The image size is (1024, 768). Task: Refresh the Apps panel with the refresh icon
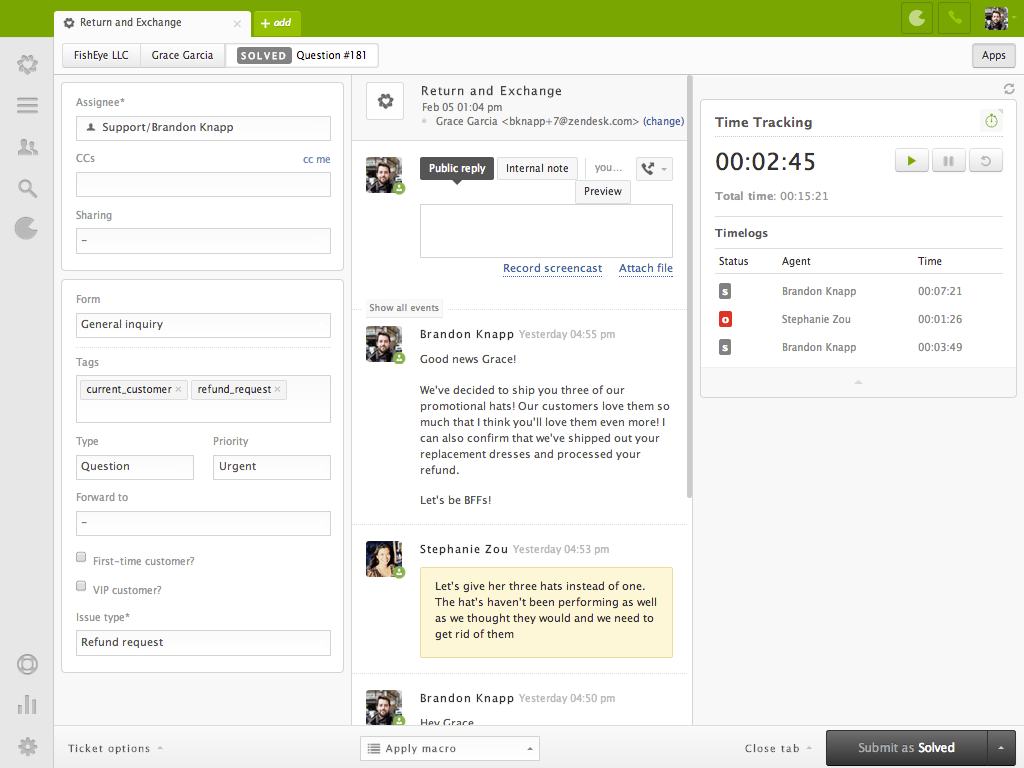click(1008, 88)
